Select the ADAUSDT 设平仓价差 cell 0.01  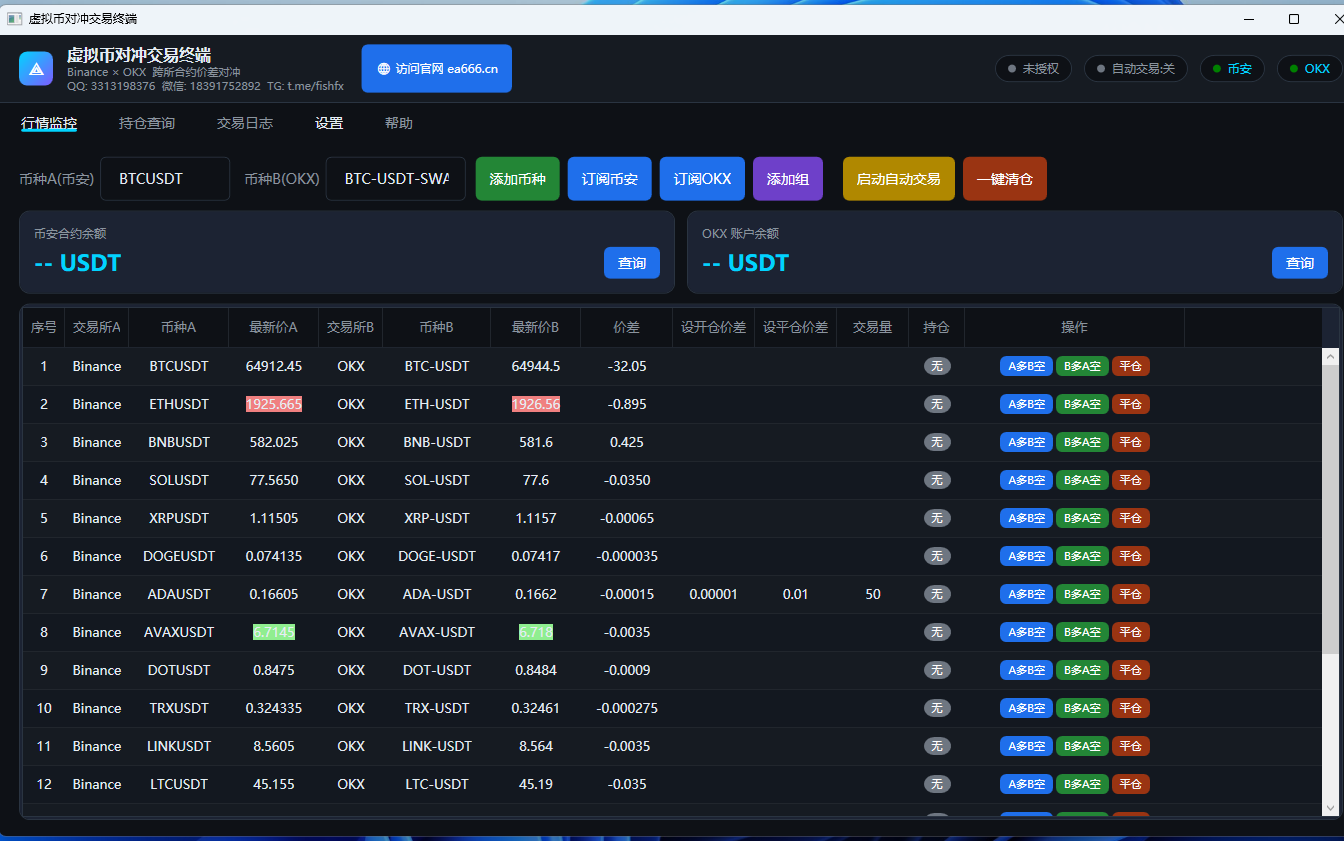tap(796, 594)
